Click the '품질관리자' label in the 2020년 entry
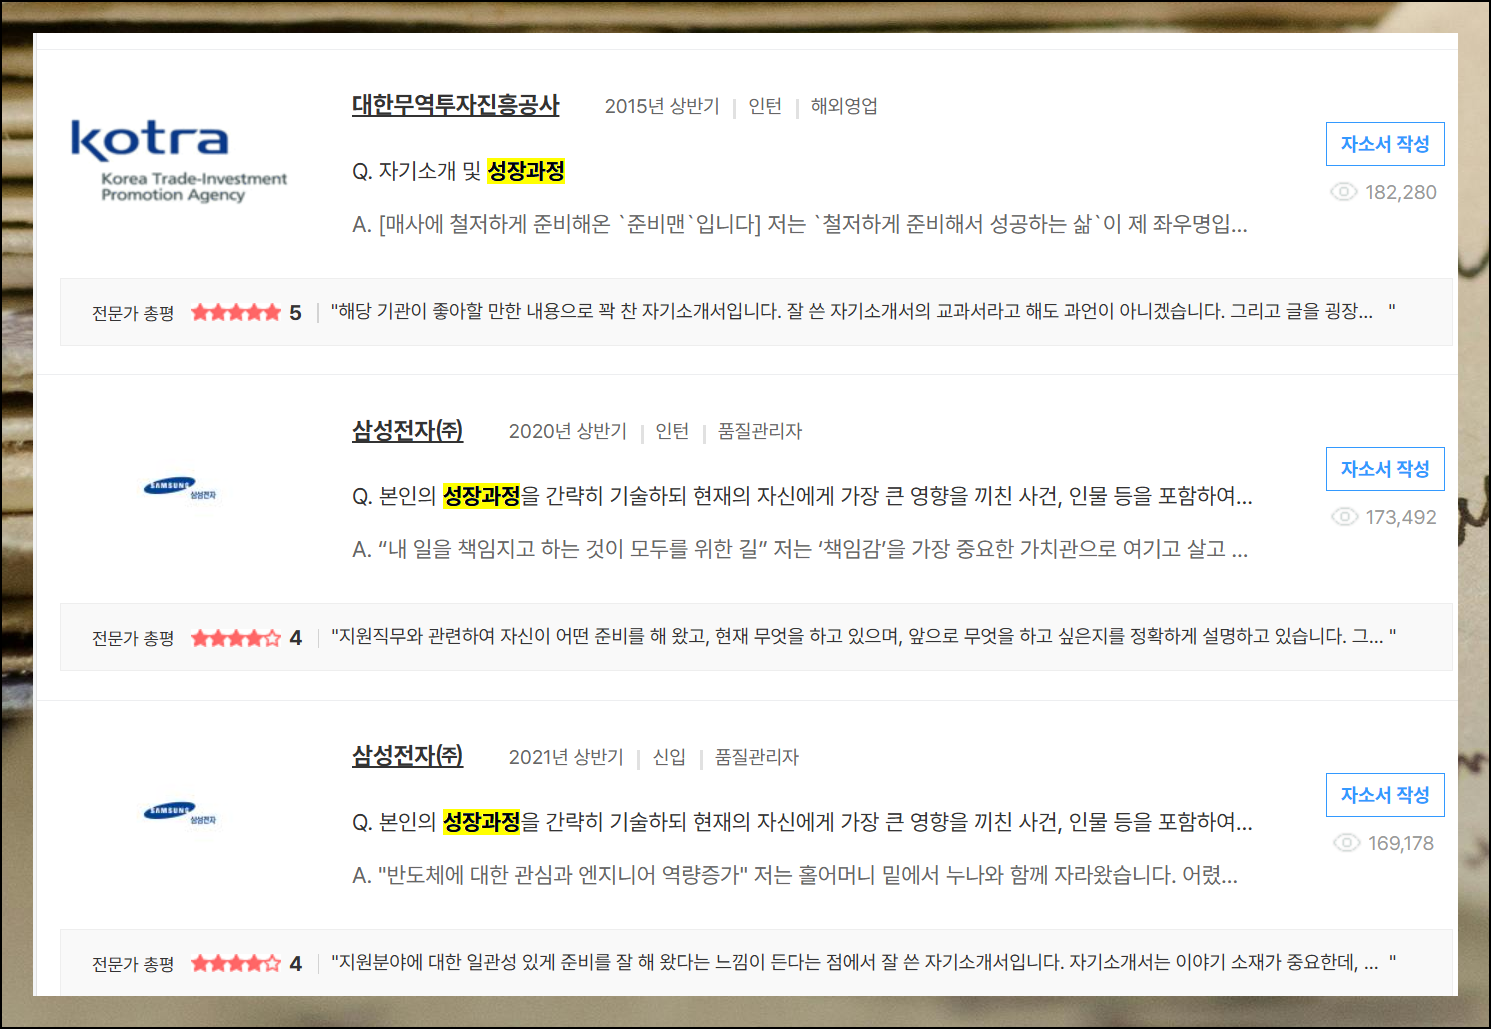Screen dimensions: 1491x1029 [x=760, y=431]
